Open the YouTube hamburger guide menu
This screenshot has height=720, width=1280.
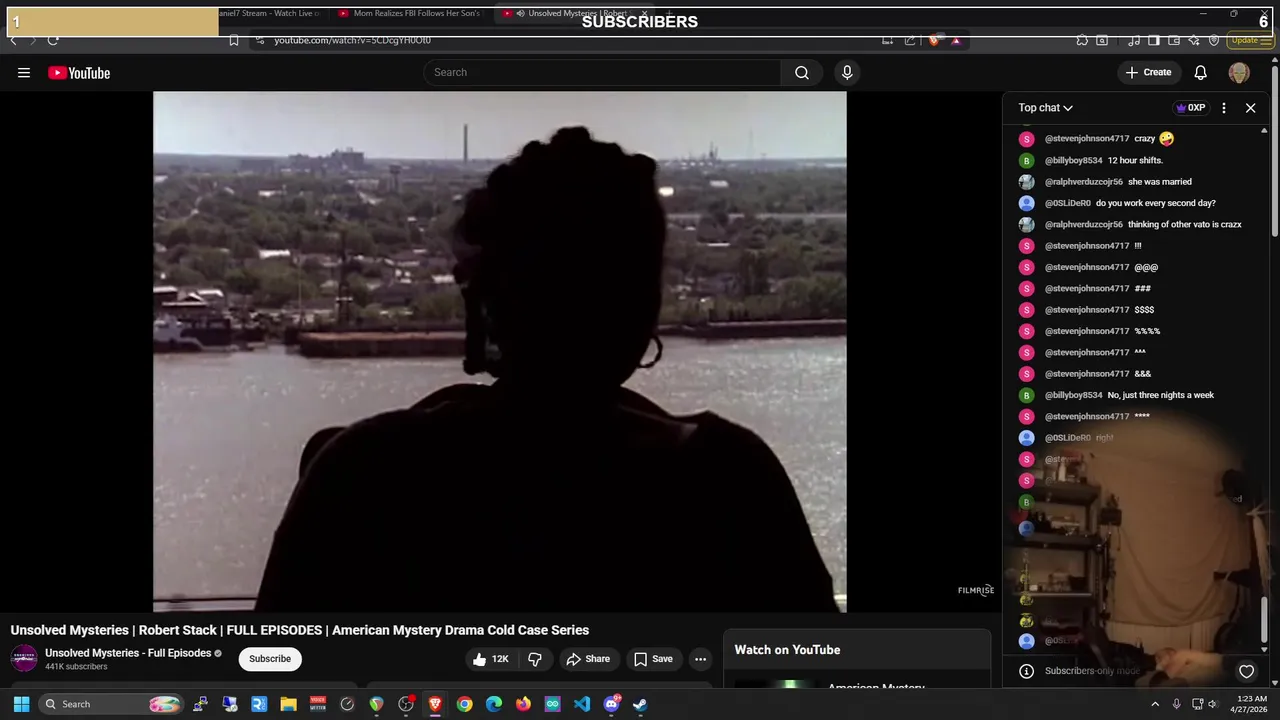24,73
